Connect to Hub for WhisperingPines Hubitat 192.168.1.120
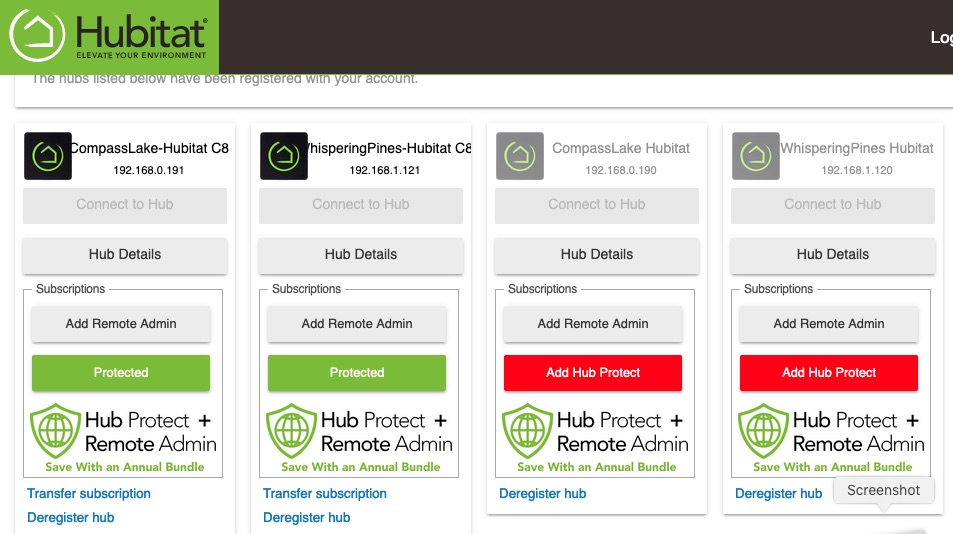The height and width of the screenshot is (534, 953). click(x=832, y=205)
